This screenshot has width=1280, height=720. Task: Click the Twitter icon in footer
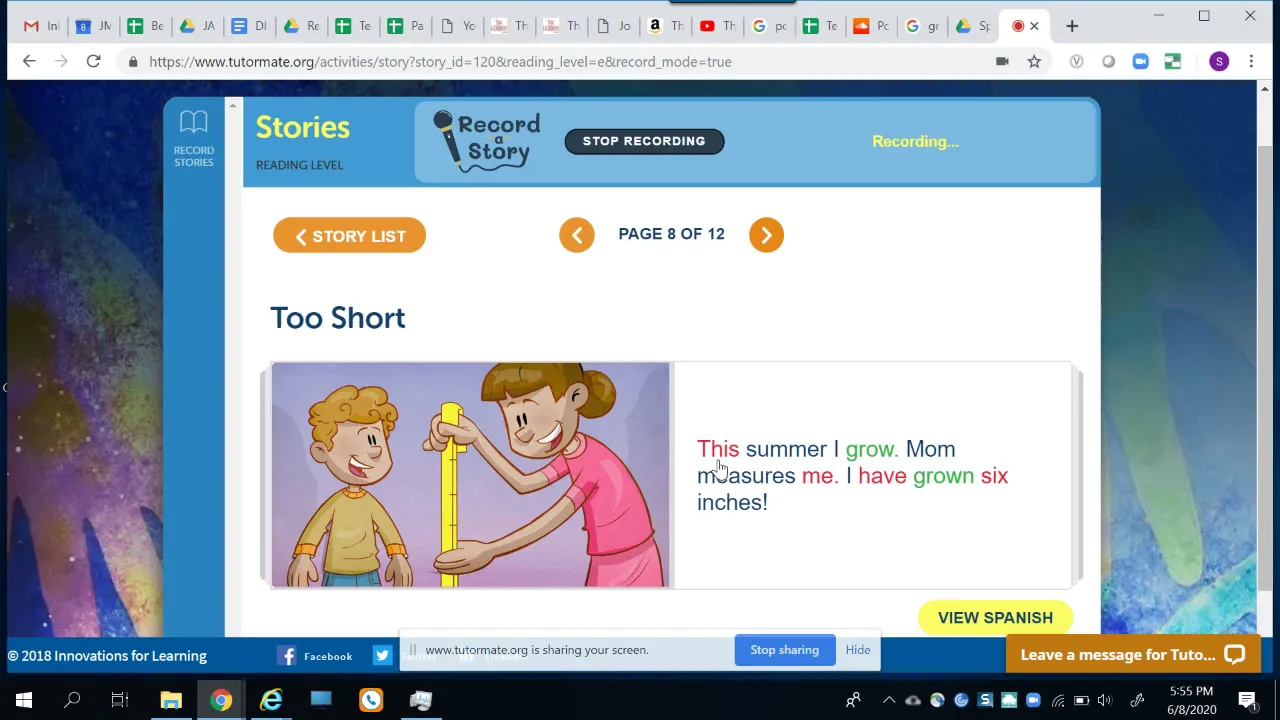pyautogui.click(x=382, y=656)
